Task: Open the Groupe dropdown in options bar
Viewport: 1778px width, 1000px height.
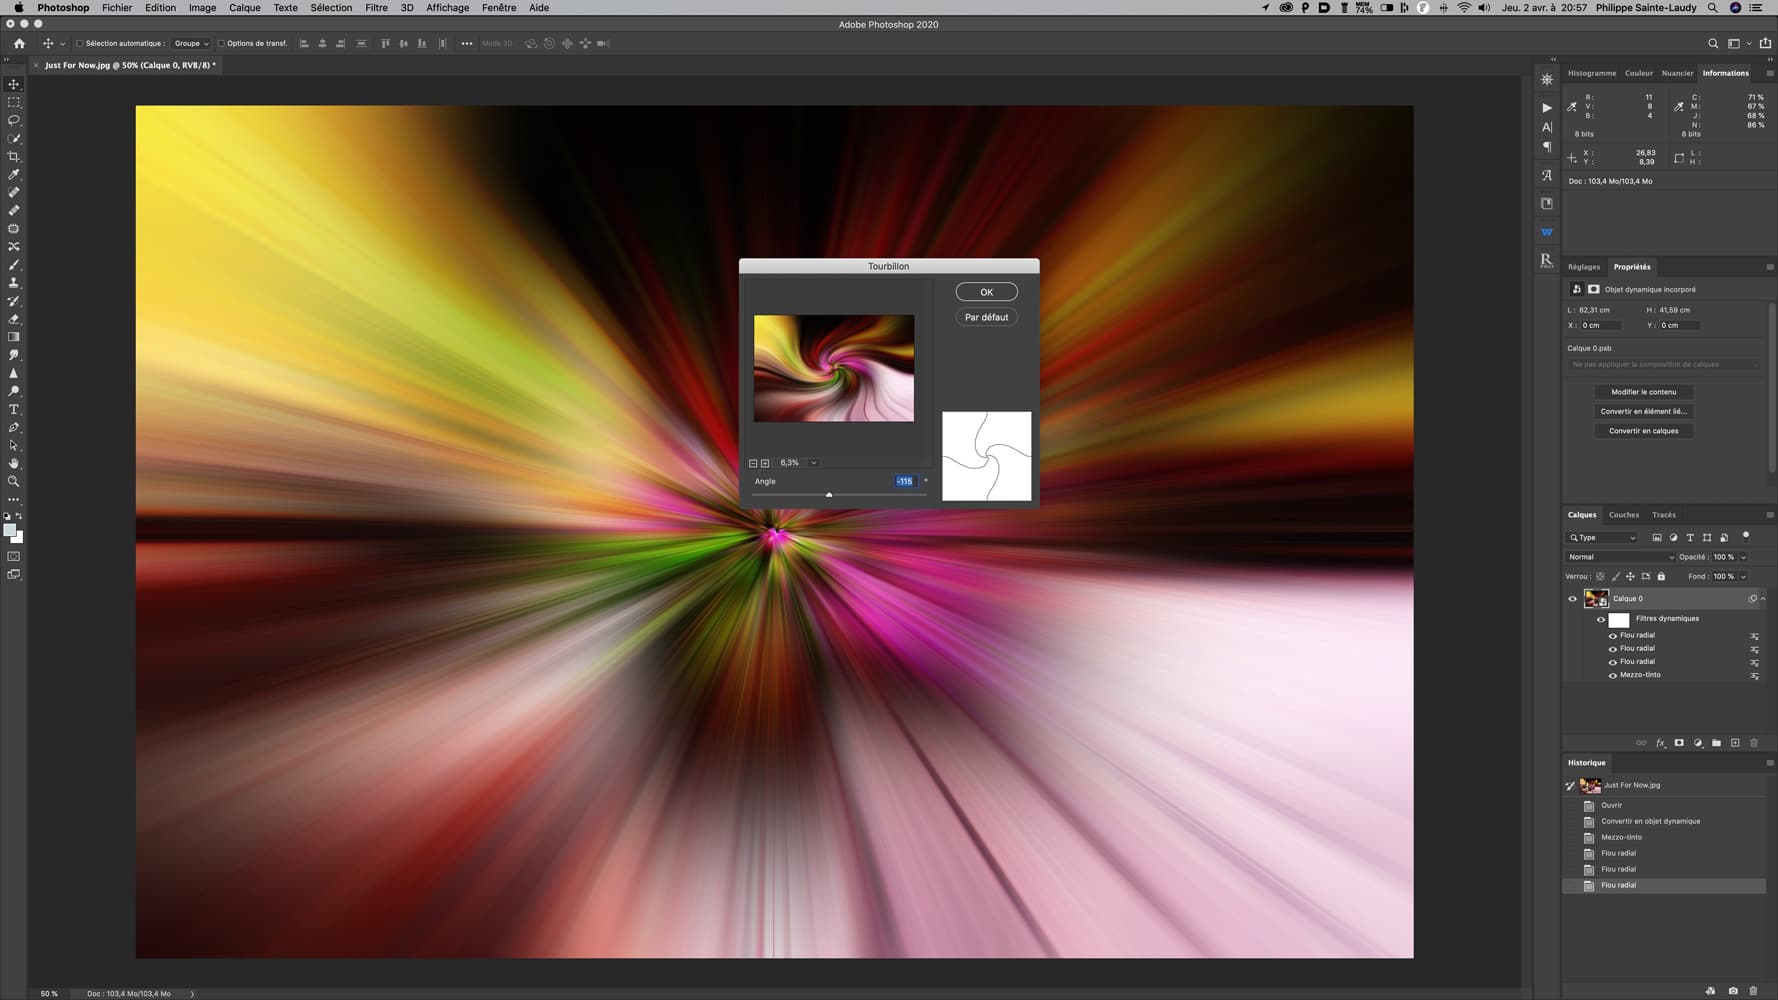Action: coord(191,44)
